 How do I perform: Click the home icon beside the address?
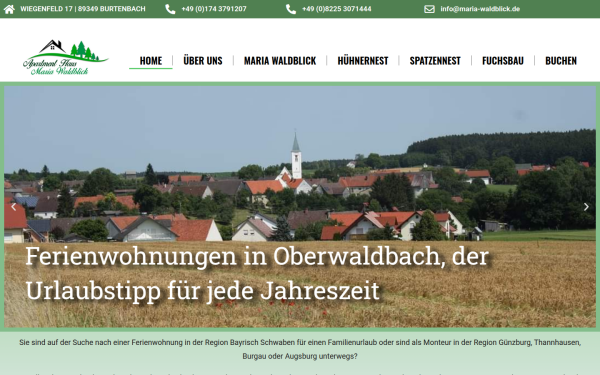(9, 9)
